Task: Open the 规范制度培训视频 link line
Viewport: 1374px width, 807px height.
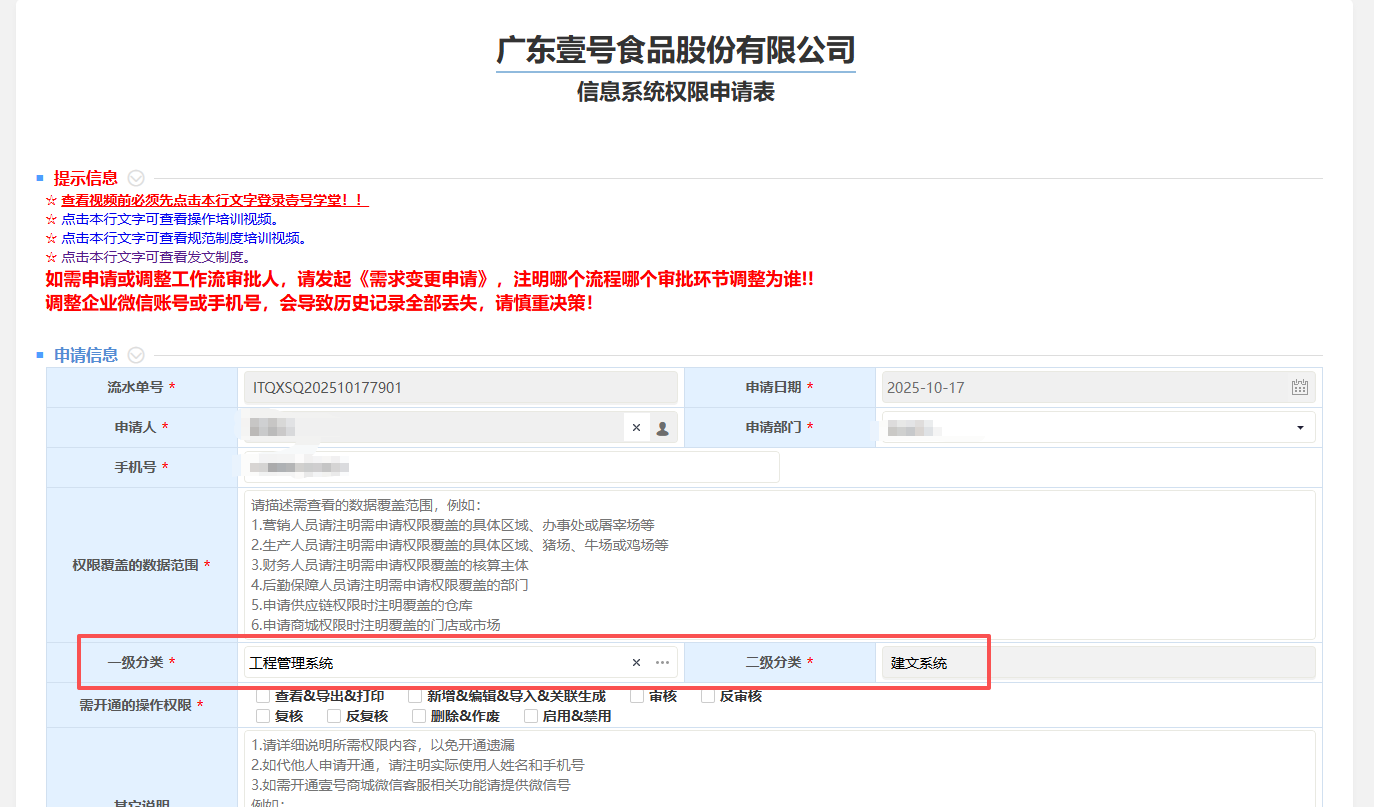Action: [x=183, y=238]
